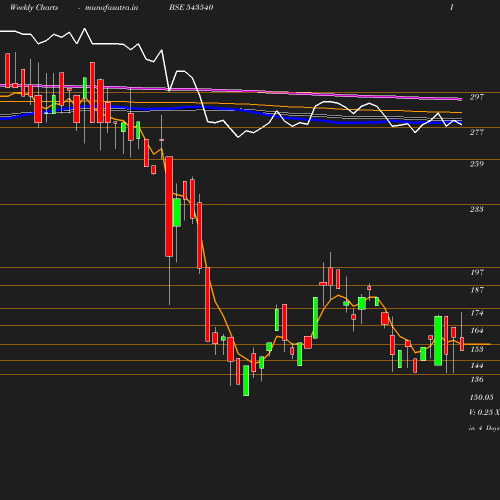Click the 'V: 0.25 X' volume text
This screenshot has width=500, height=500.
pyautogui.click(x=484, y=412)
